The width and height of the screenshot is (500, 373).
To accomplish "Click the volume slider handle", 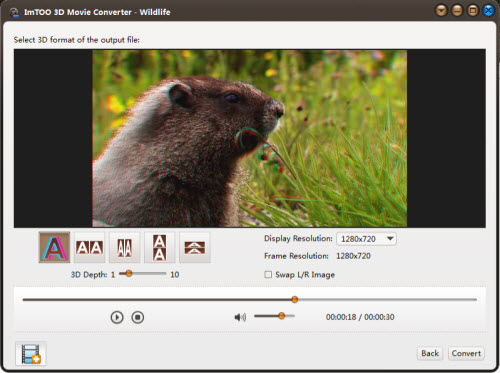I will pos(282,315).
